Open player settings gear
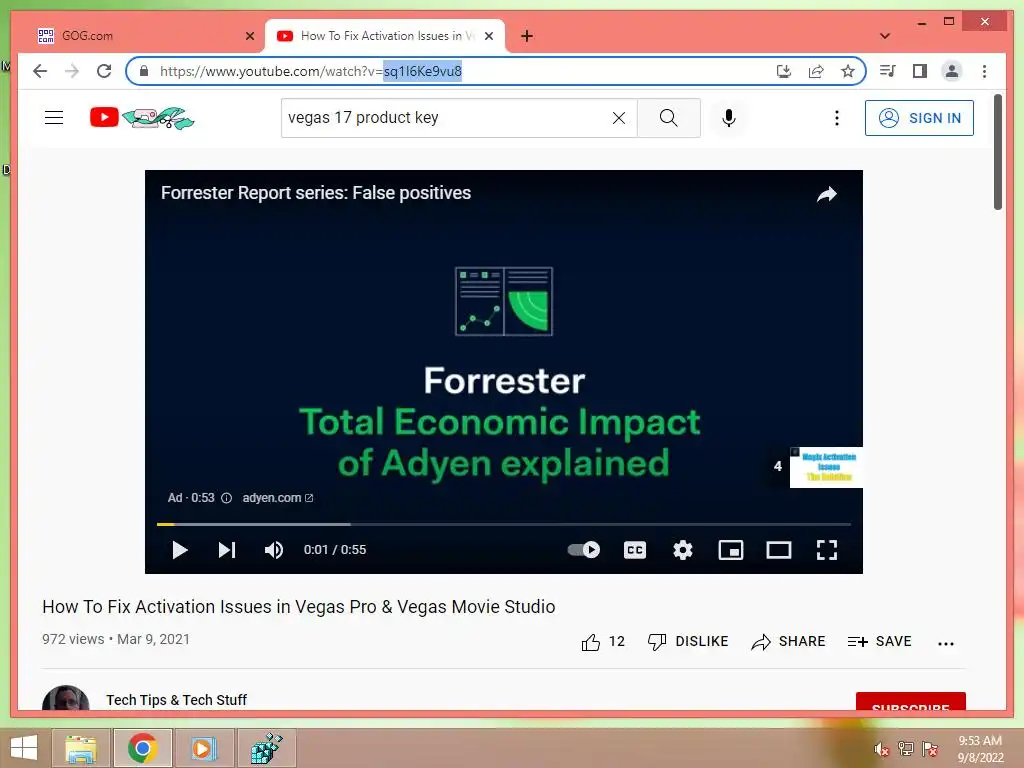1024x768 pixels. point(682,550)
